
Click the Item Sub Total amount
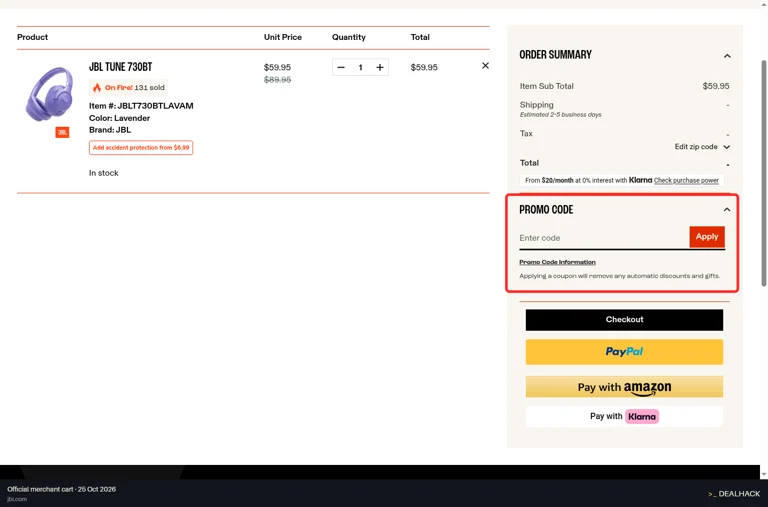pyautogui.click(x=716, y=86)
